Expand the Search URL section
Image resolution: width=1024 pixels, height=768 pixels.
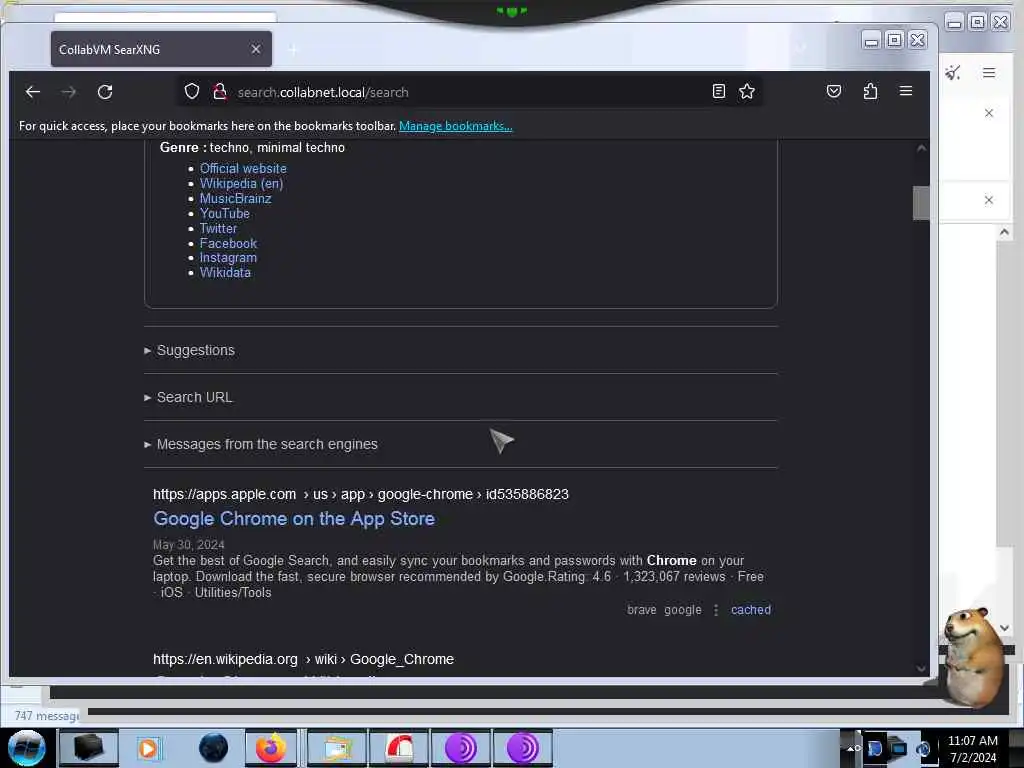[x=188, y=398]
